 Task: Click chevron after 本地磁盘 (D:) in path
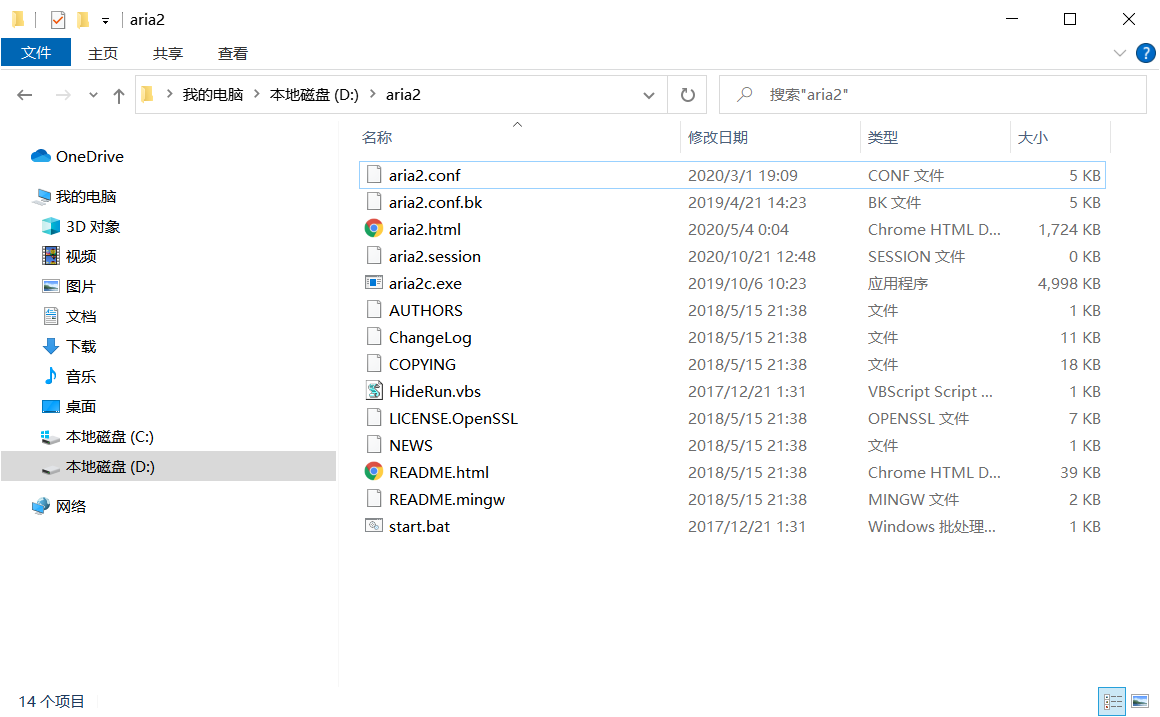point(372,94)
